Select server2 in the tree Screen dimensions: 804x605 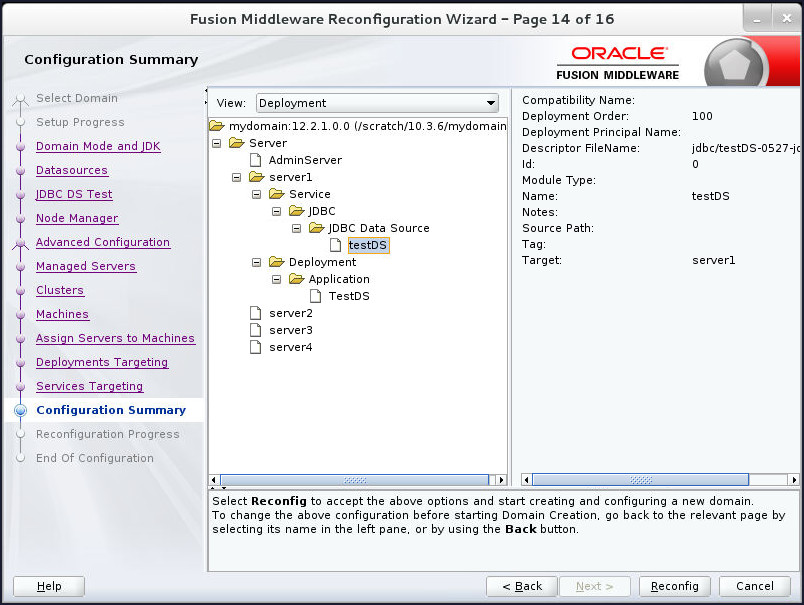tap(291, 313)
